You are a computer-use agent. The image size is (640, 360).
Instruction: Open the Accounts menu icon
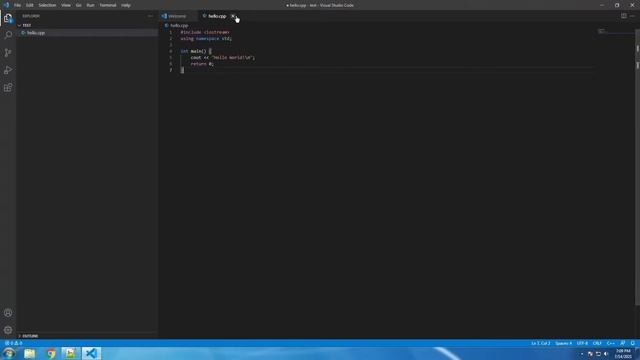coord(8,313)
